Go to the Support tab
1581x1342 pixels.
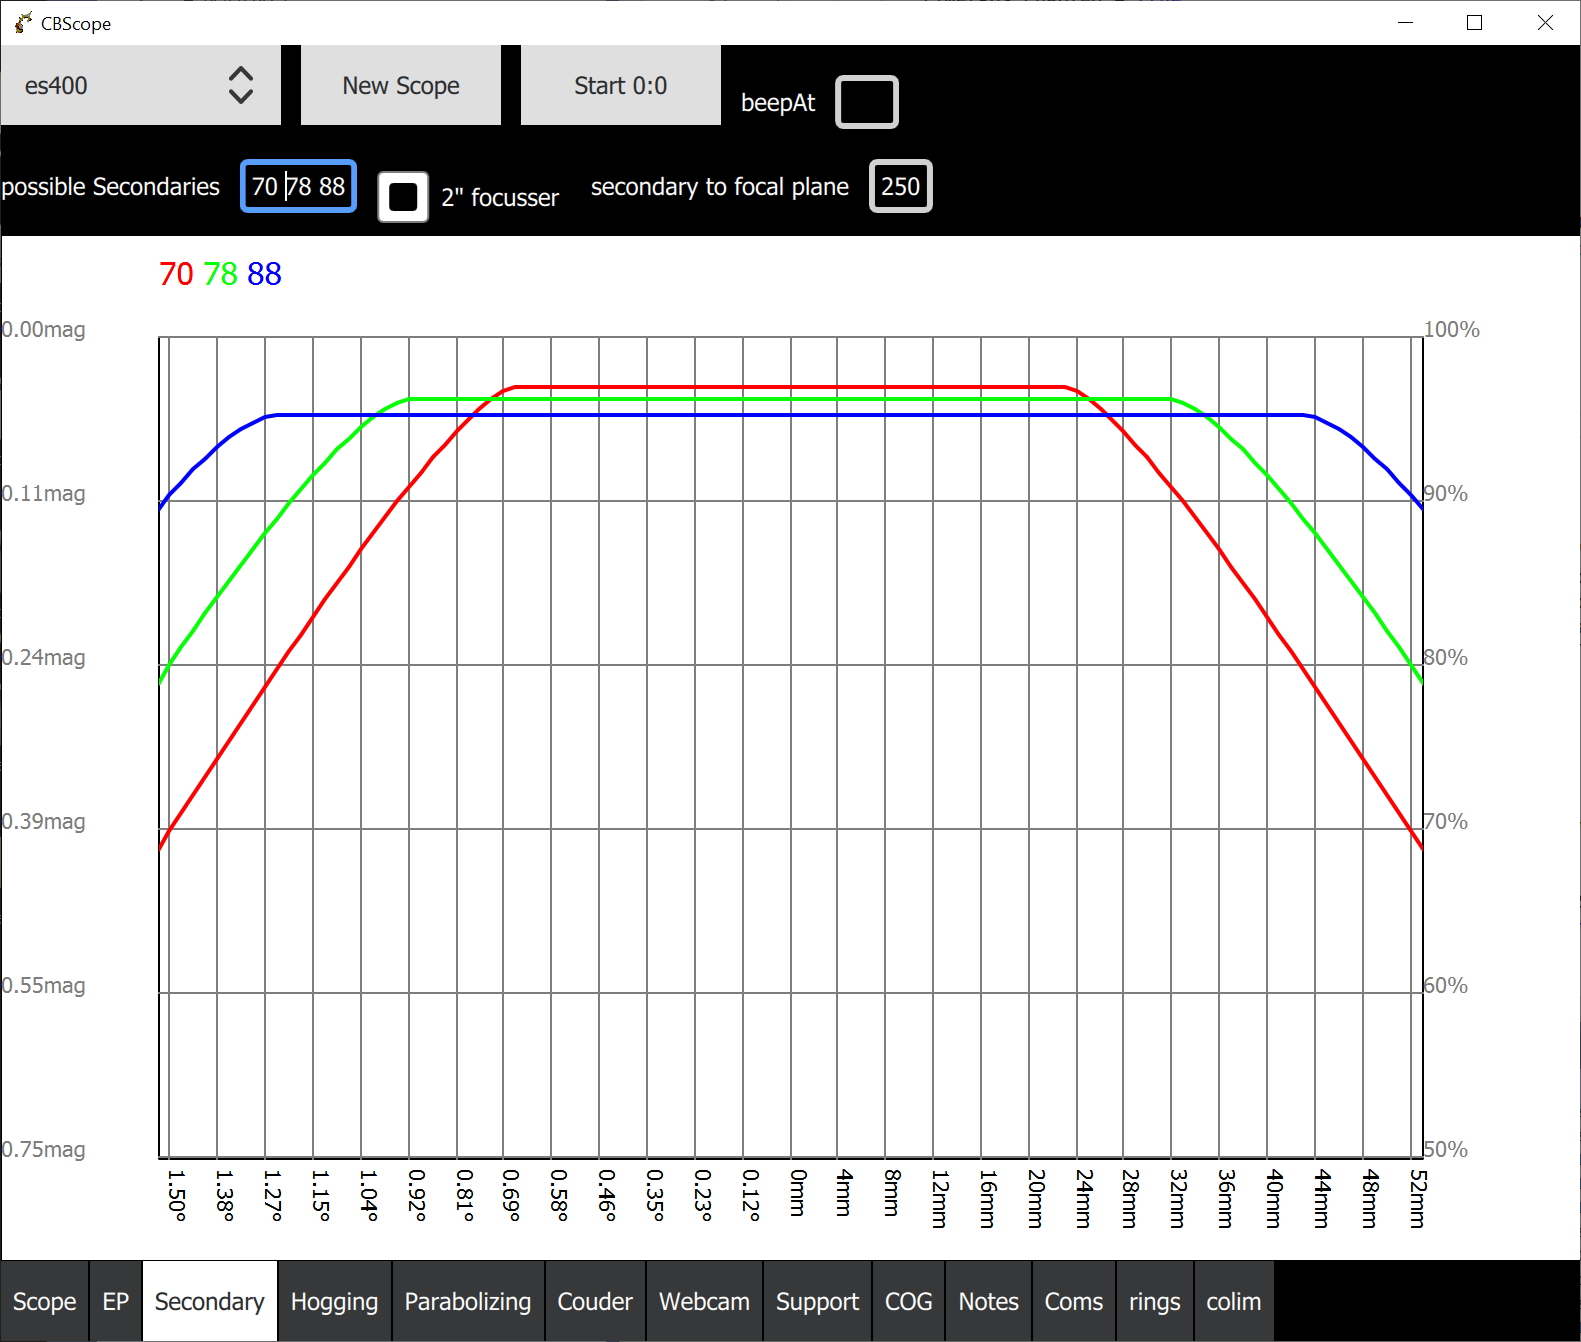(818, 1301)
